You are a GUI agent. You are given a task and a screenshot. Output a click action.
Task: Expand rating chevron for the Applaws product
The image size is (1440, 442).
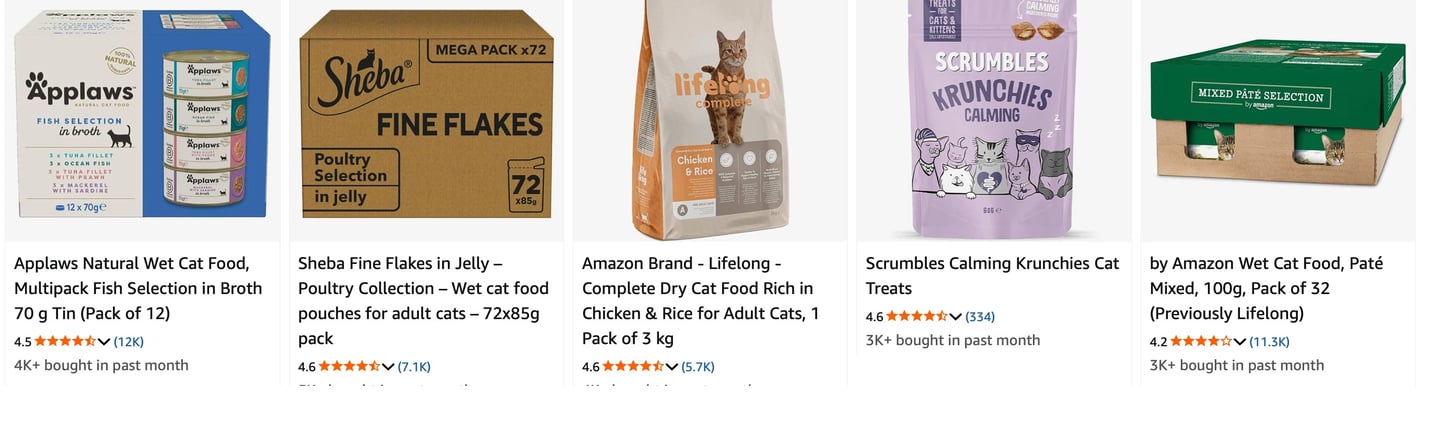104,342
